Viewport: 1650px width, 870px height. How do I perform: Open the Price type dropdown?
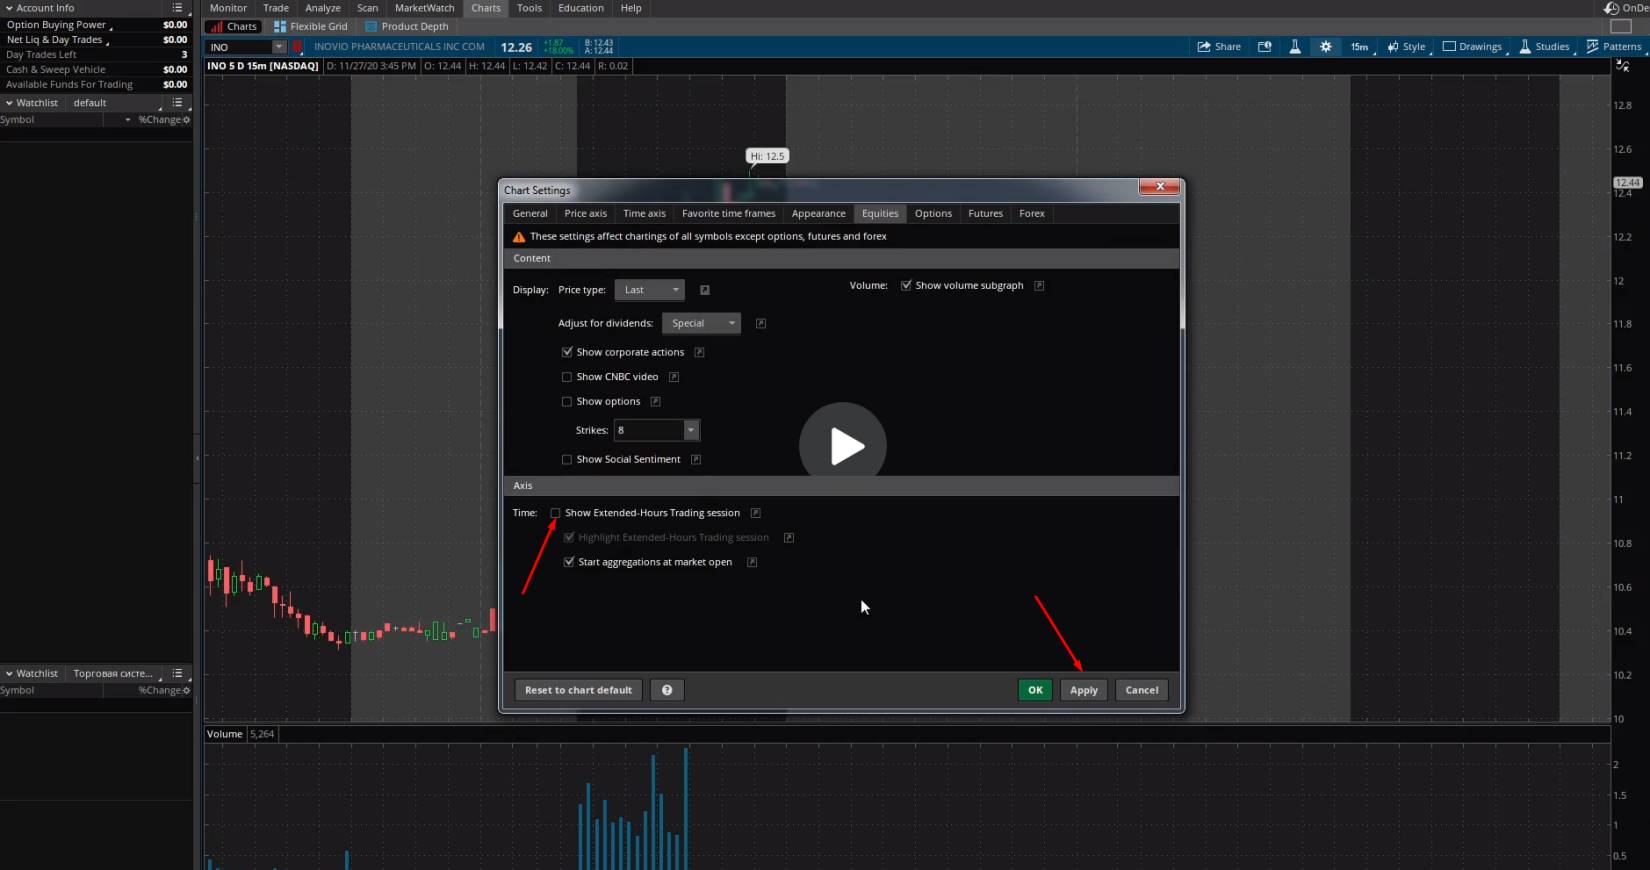649,290
